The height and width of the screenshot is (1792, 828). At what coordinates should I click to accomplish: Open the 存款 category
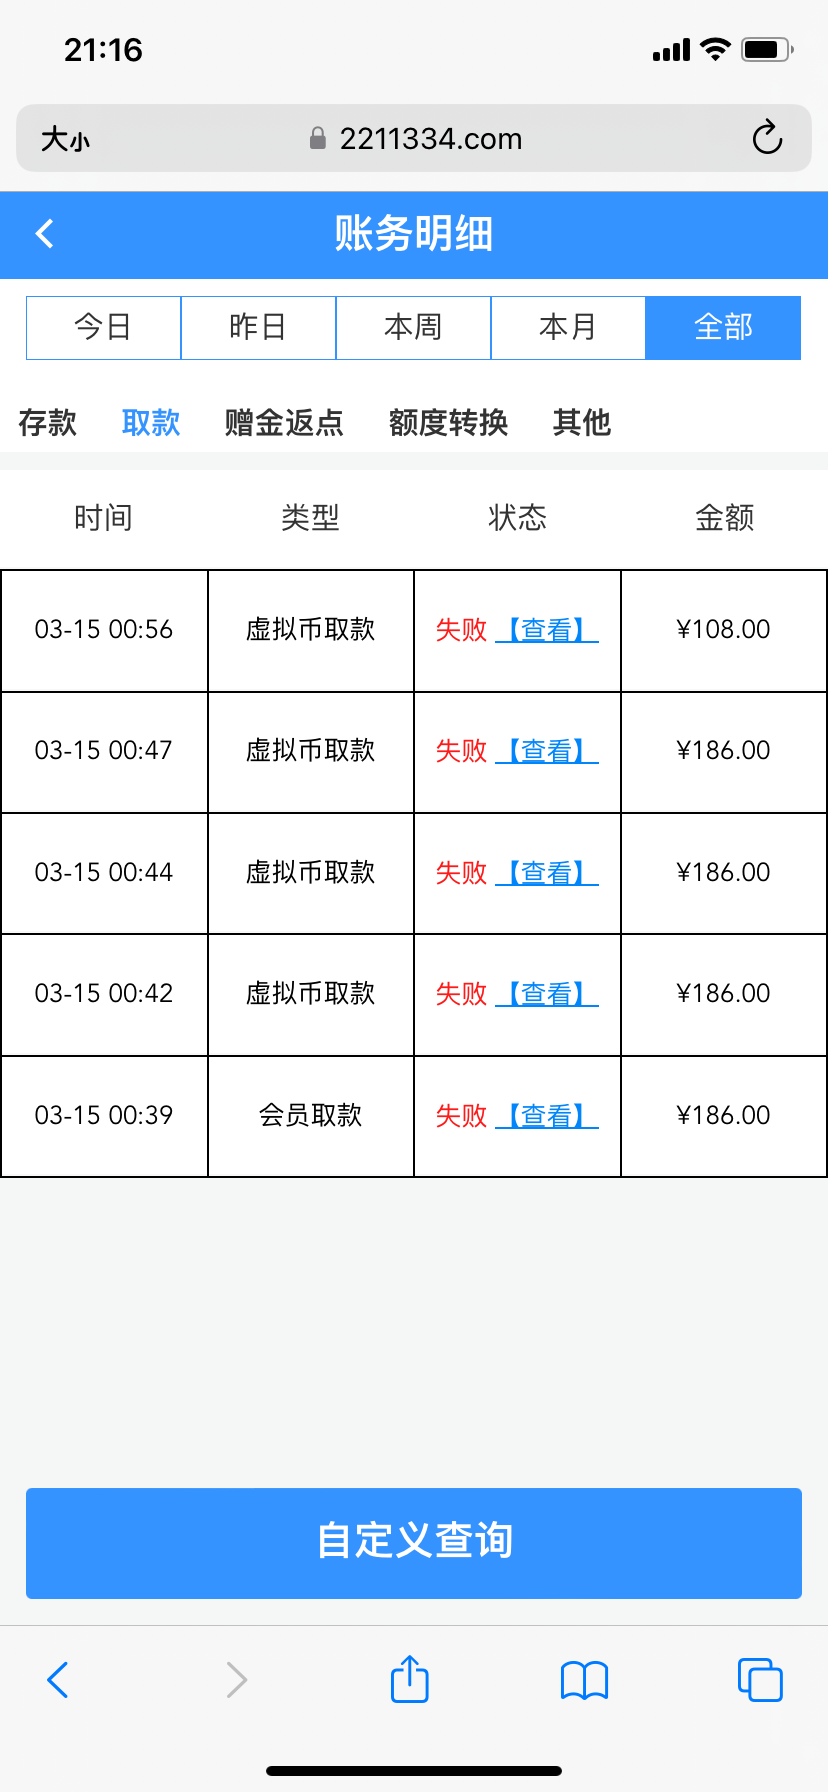coord(47,422)
